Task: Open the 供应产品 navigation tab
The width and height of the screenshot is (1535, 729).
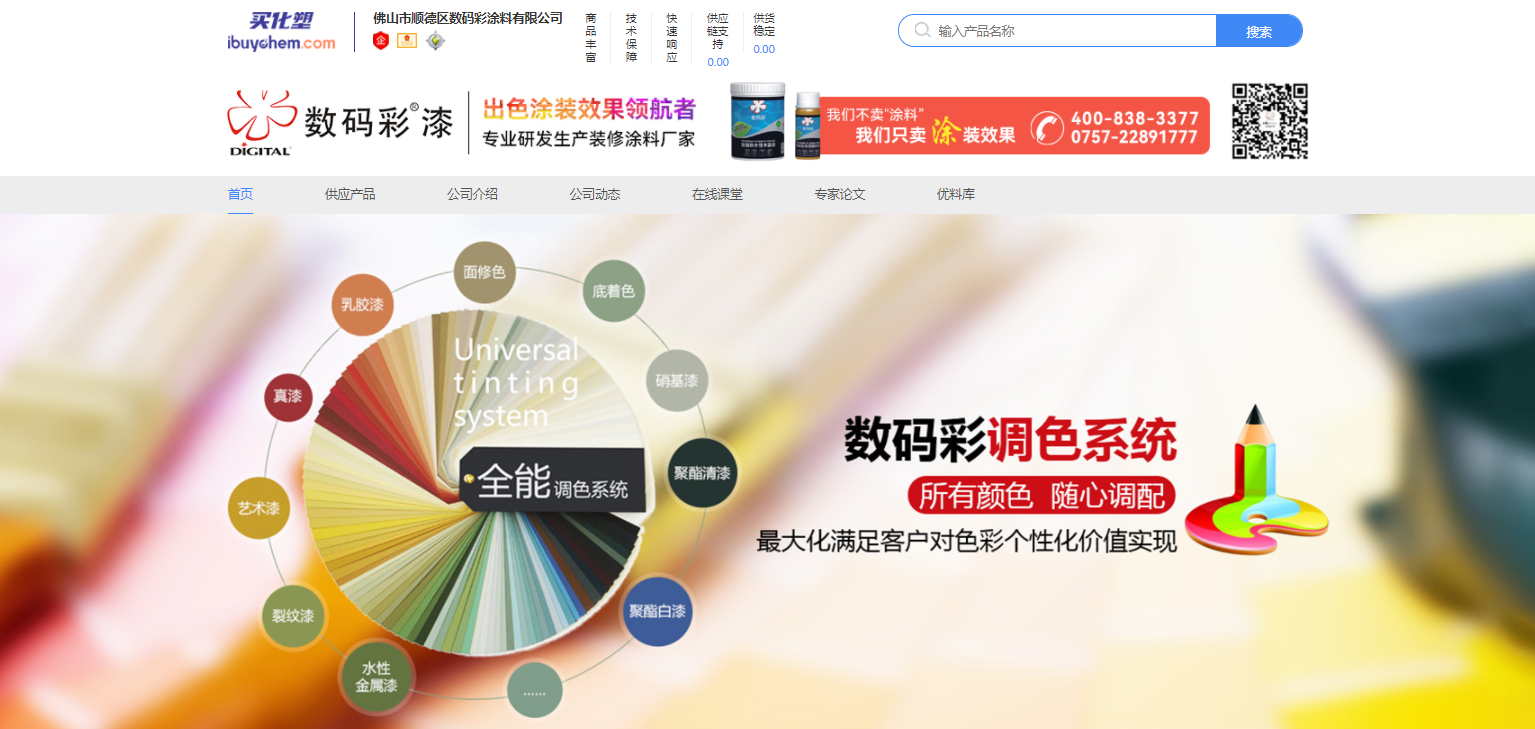Action: pos(350,194)
